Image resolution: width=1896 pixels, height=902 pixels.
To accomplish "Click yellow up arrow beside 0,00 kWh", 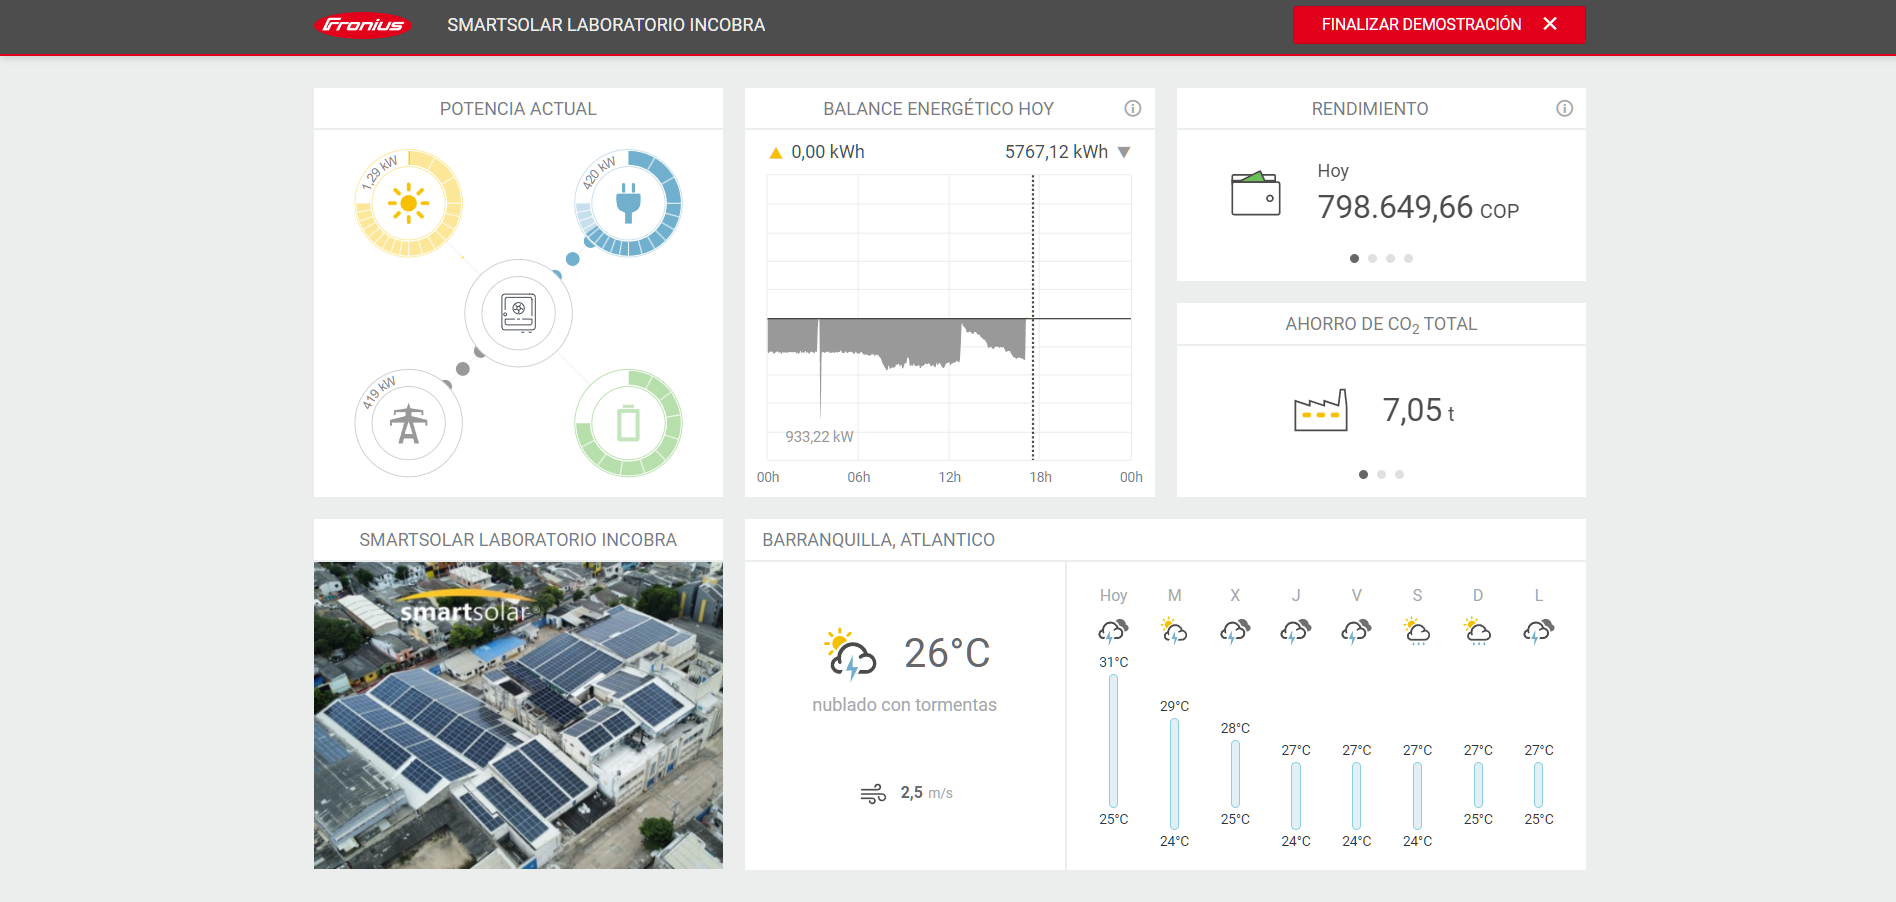I will 775,153.
